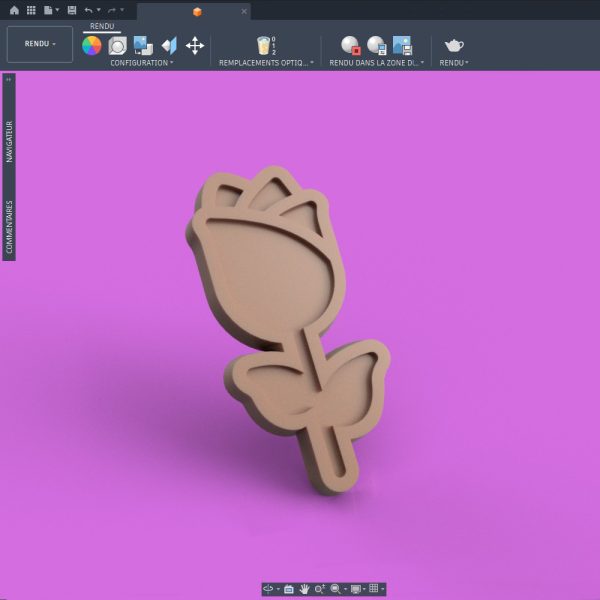
Task: Go to the Home icon
Action: click(x=14, y=10)
